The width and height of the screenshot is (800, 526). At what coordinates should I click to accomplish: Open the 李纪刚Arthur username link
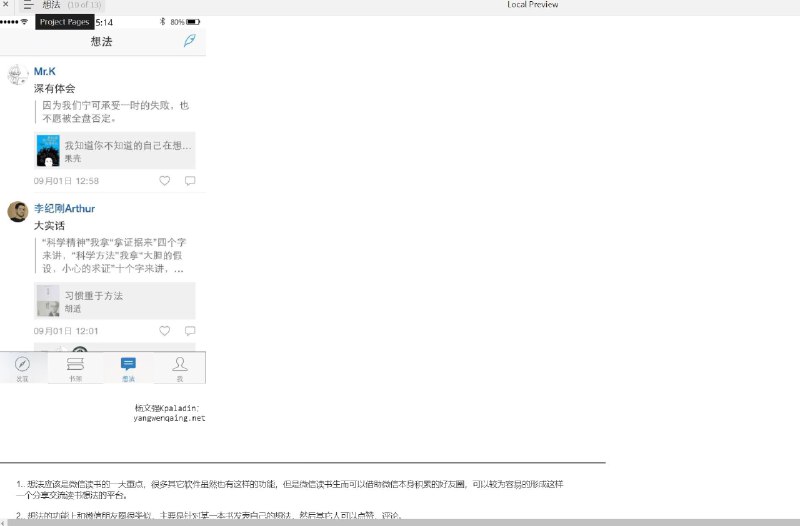(x=64, y=208)
